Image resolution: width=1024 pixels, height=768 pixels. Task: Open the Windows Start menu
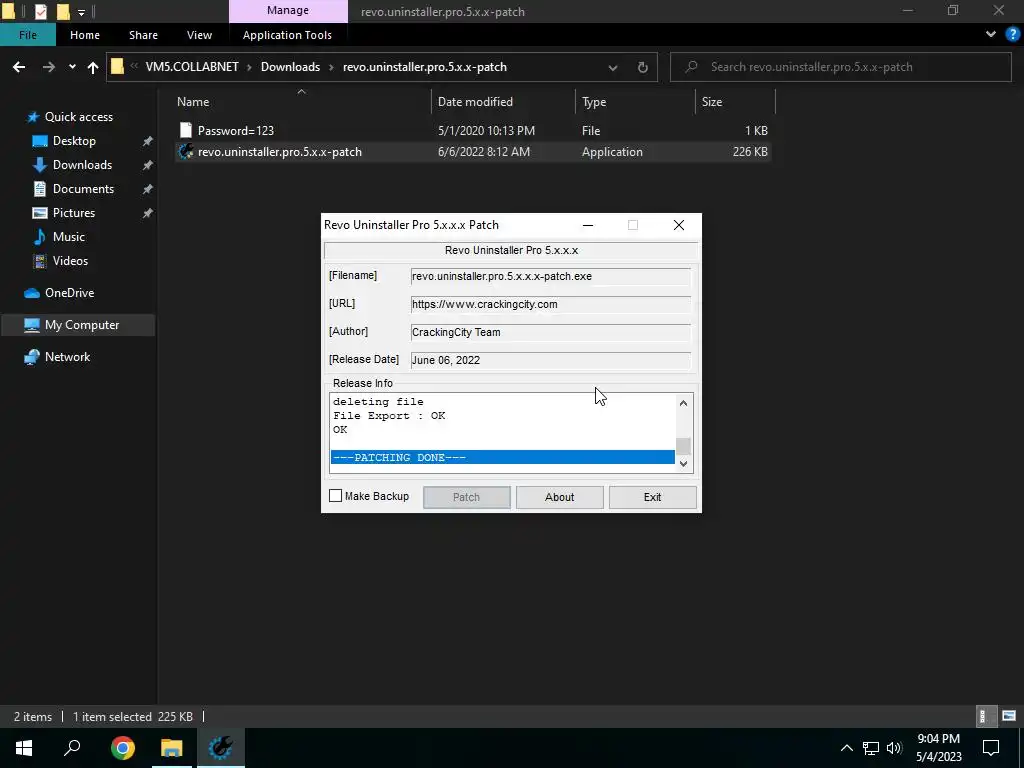tap(24, 748)
